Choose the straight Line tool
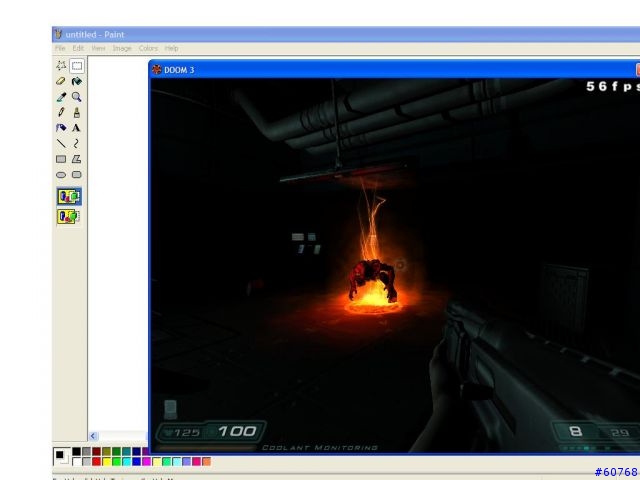Image resolution: width=640 pixels, height=480 pixels. coord(61,143)
